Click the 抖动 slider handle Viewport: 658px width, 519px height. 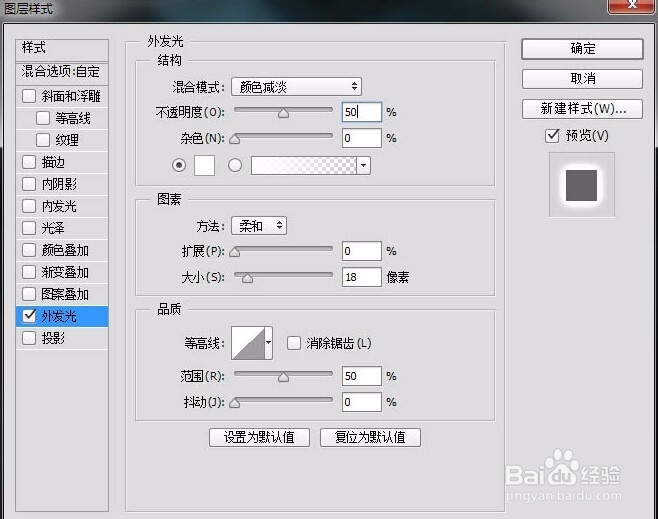[235, 403]
